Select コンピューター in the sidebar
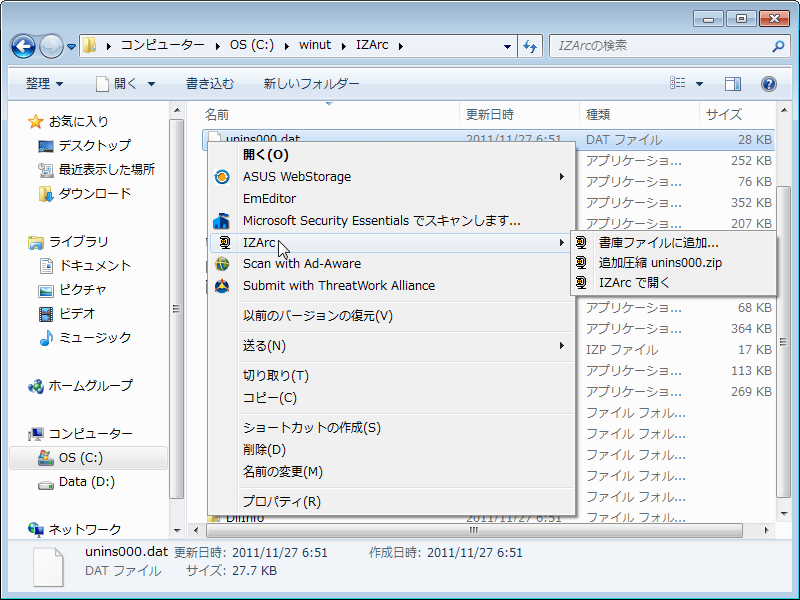Viewport: 800px width, 600px height. tap(80, 434)
